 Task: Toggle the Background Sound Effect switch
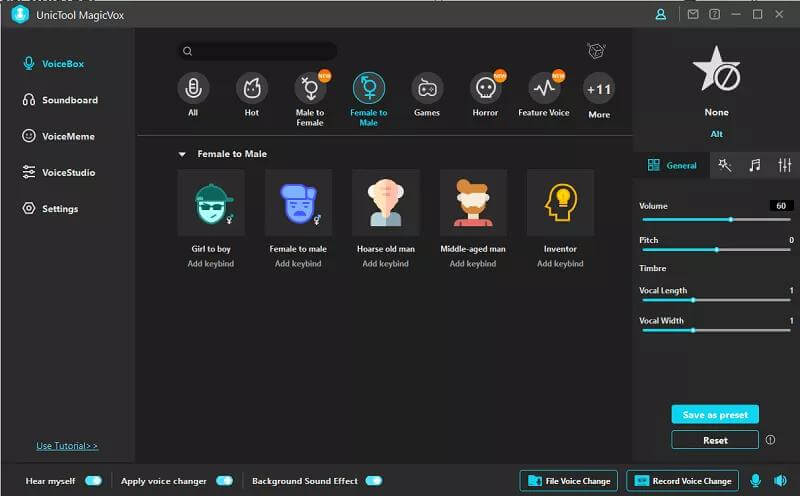pos(374,481)
